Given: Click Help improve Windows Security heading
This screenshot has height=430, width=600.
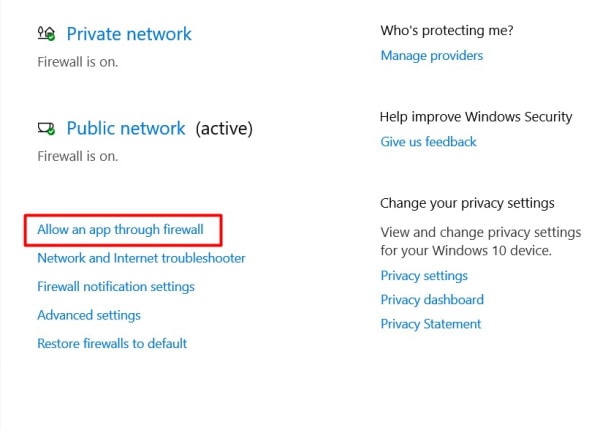Looking at the screenshot, I should pyautogui.click(x=476, y=117).
